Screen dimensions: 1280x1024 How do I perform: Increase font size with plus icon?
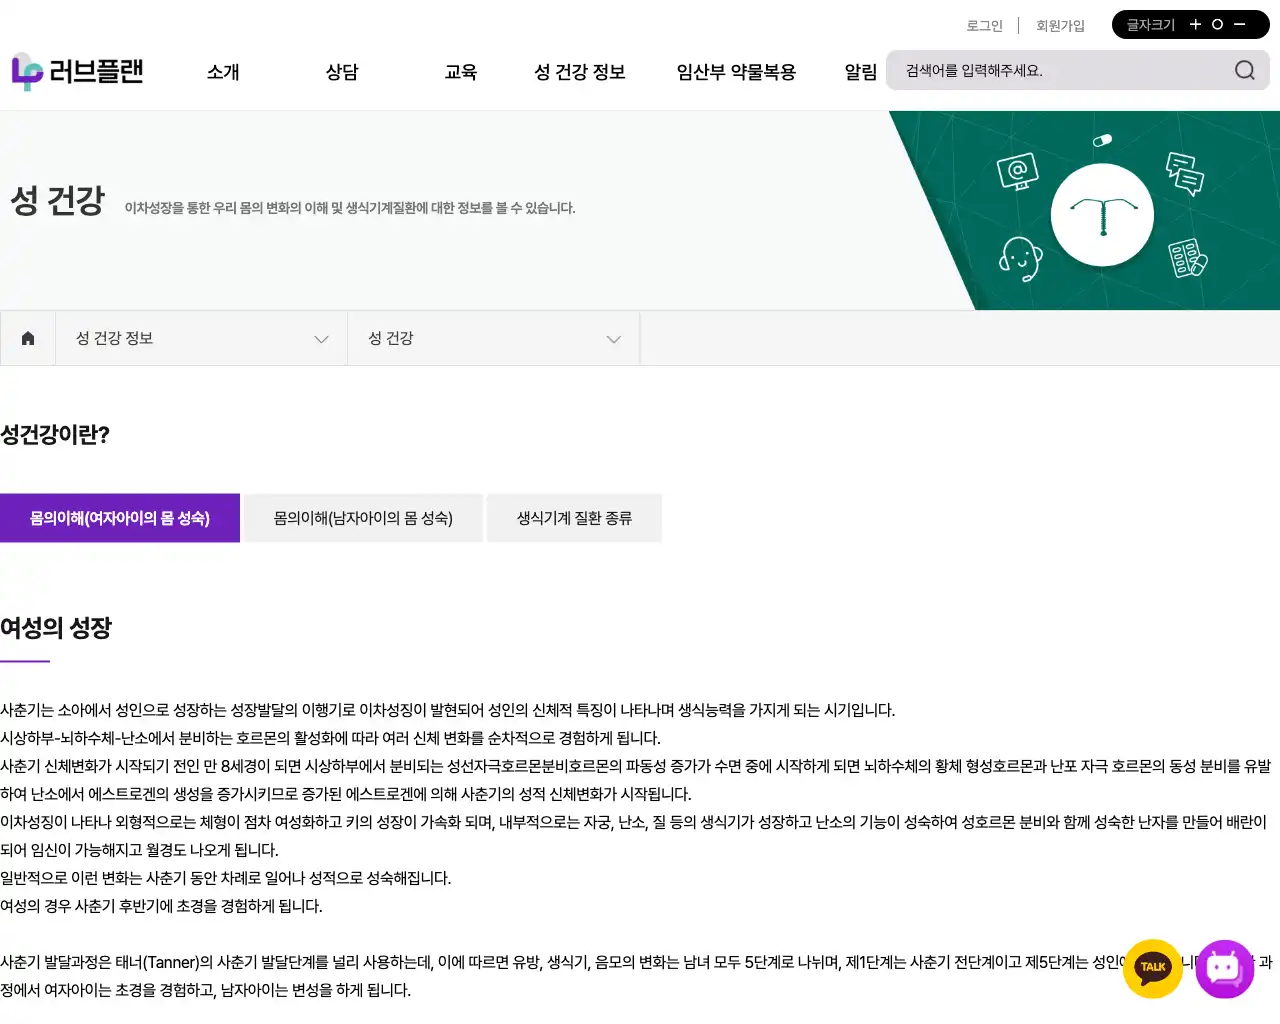(1195, 24)
